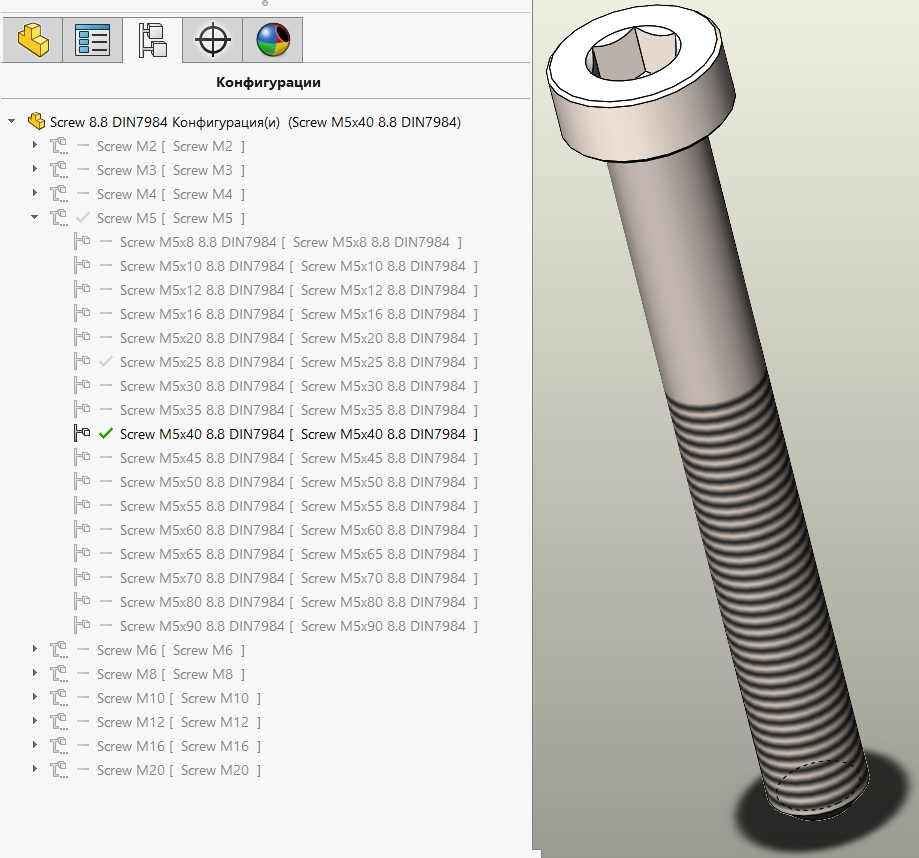This screenshot has width=919, height=858.
Task: Expand the Screw M10 configuration group
Action: pos(34,698)
